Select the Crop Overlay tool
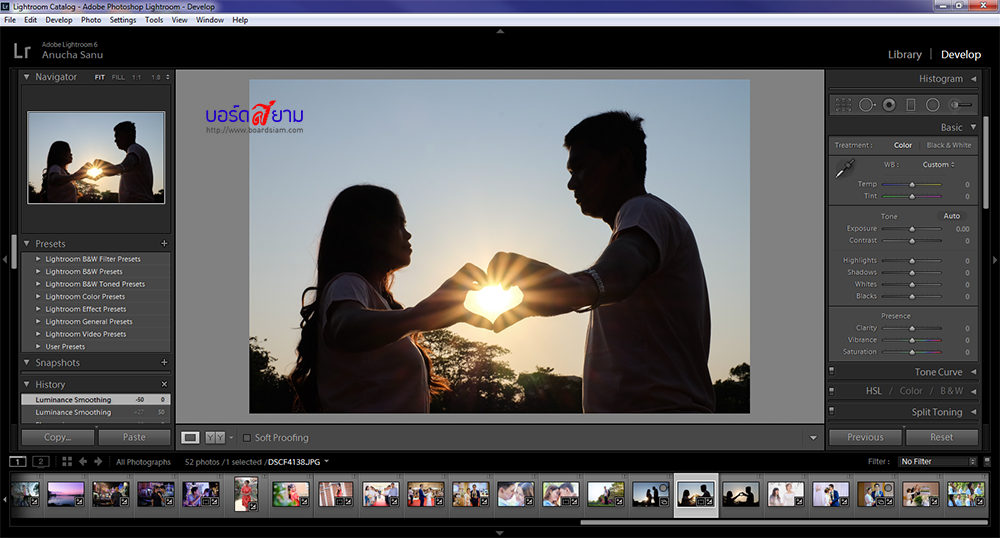The height and width of the screenshot is (538, 1000). point(843,104)
